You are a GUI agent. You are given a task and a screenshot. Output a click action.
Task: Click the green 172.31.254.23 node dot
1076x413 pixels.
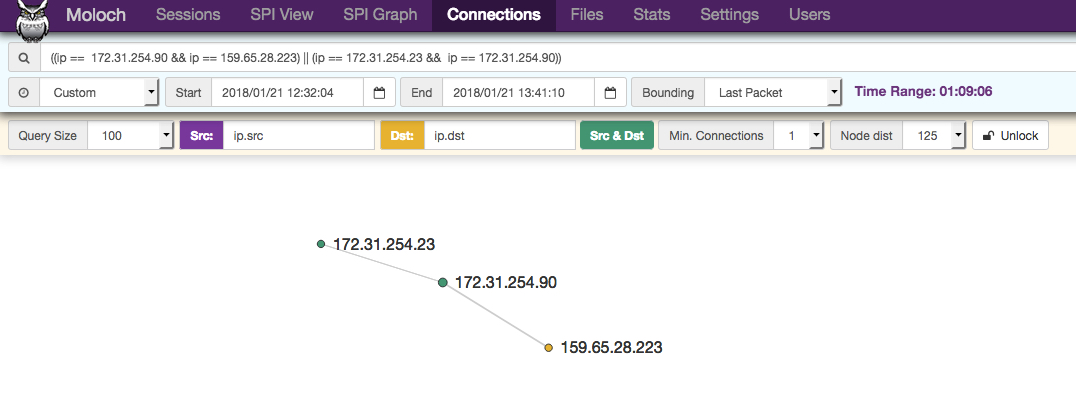tap(320, 244)
